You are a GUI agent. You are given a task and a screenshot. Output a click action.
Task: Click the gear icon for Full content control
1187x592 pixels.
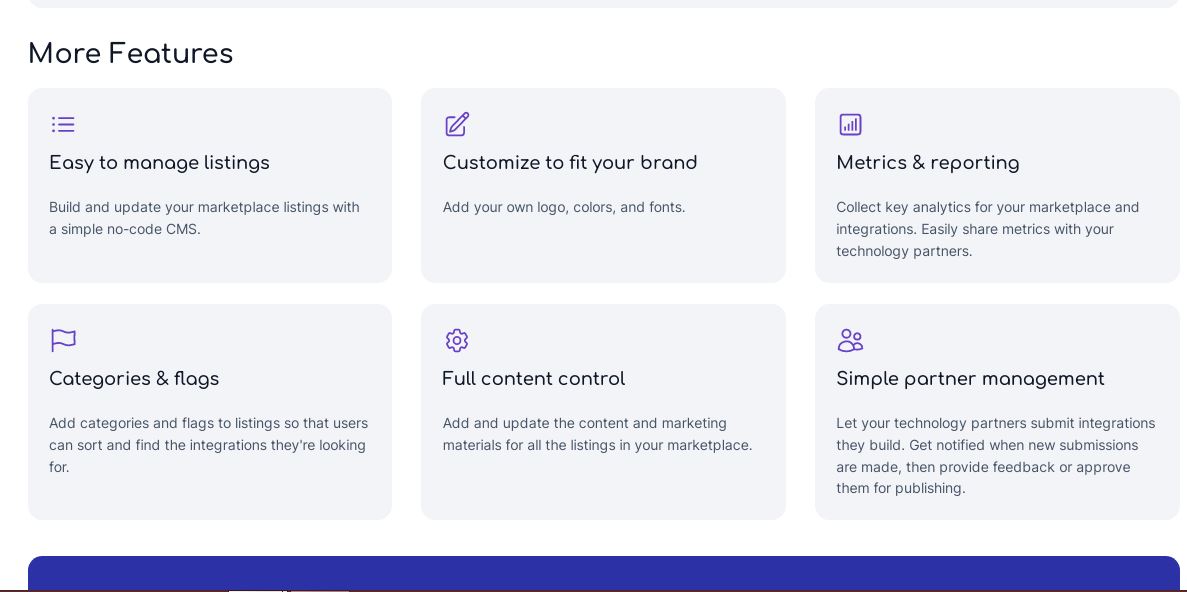(x=457, y=341)
